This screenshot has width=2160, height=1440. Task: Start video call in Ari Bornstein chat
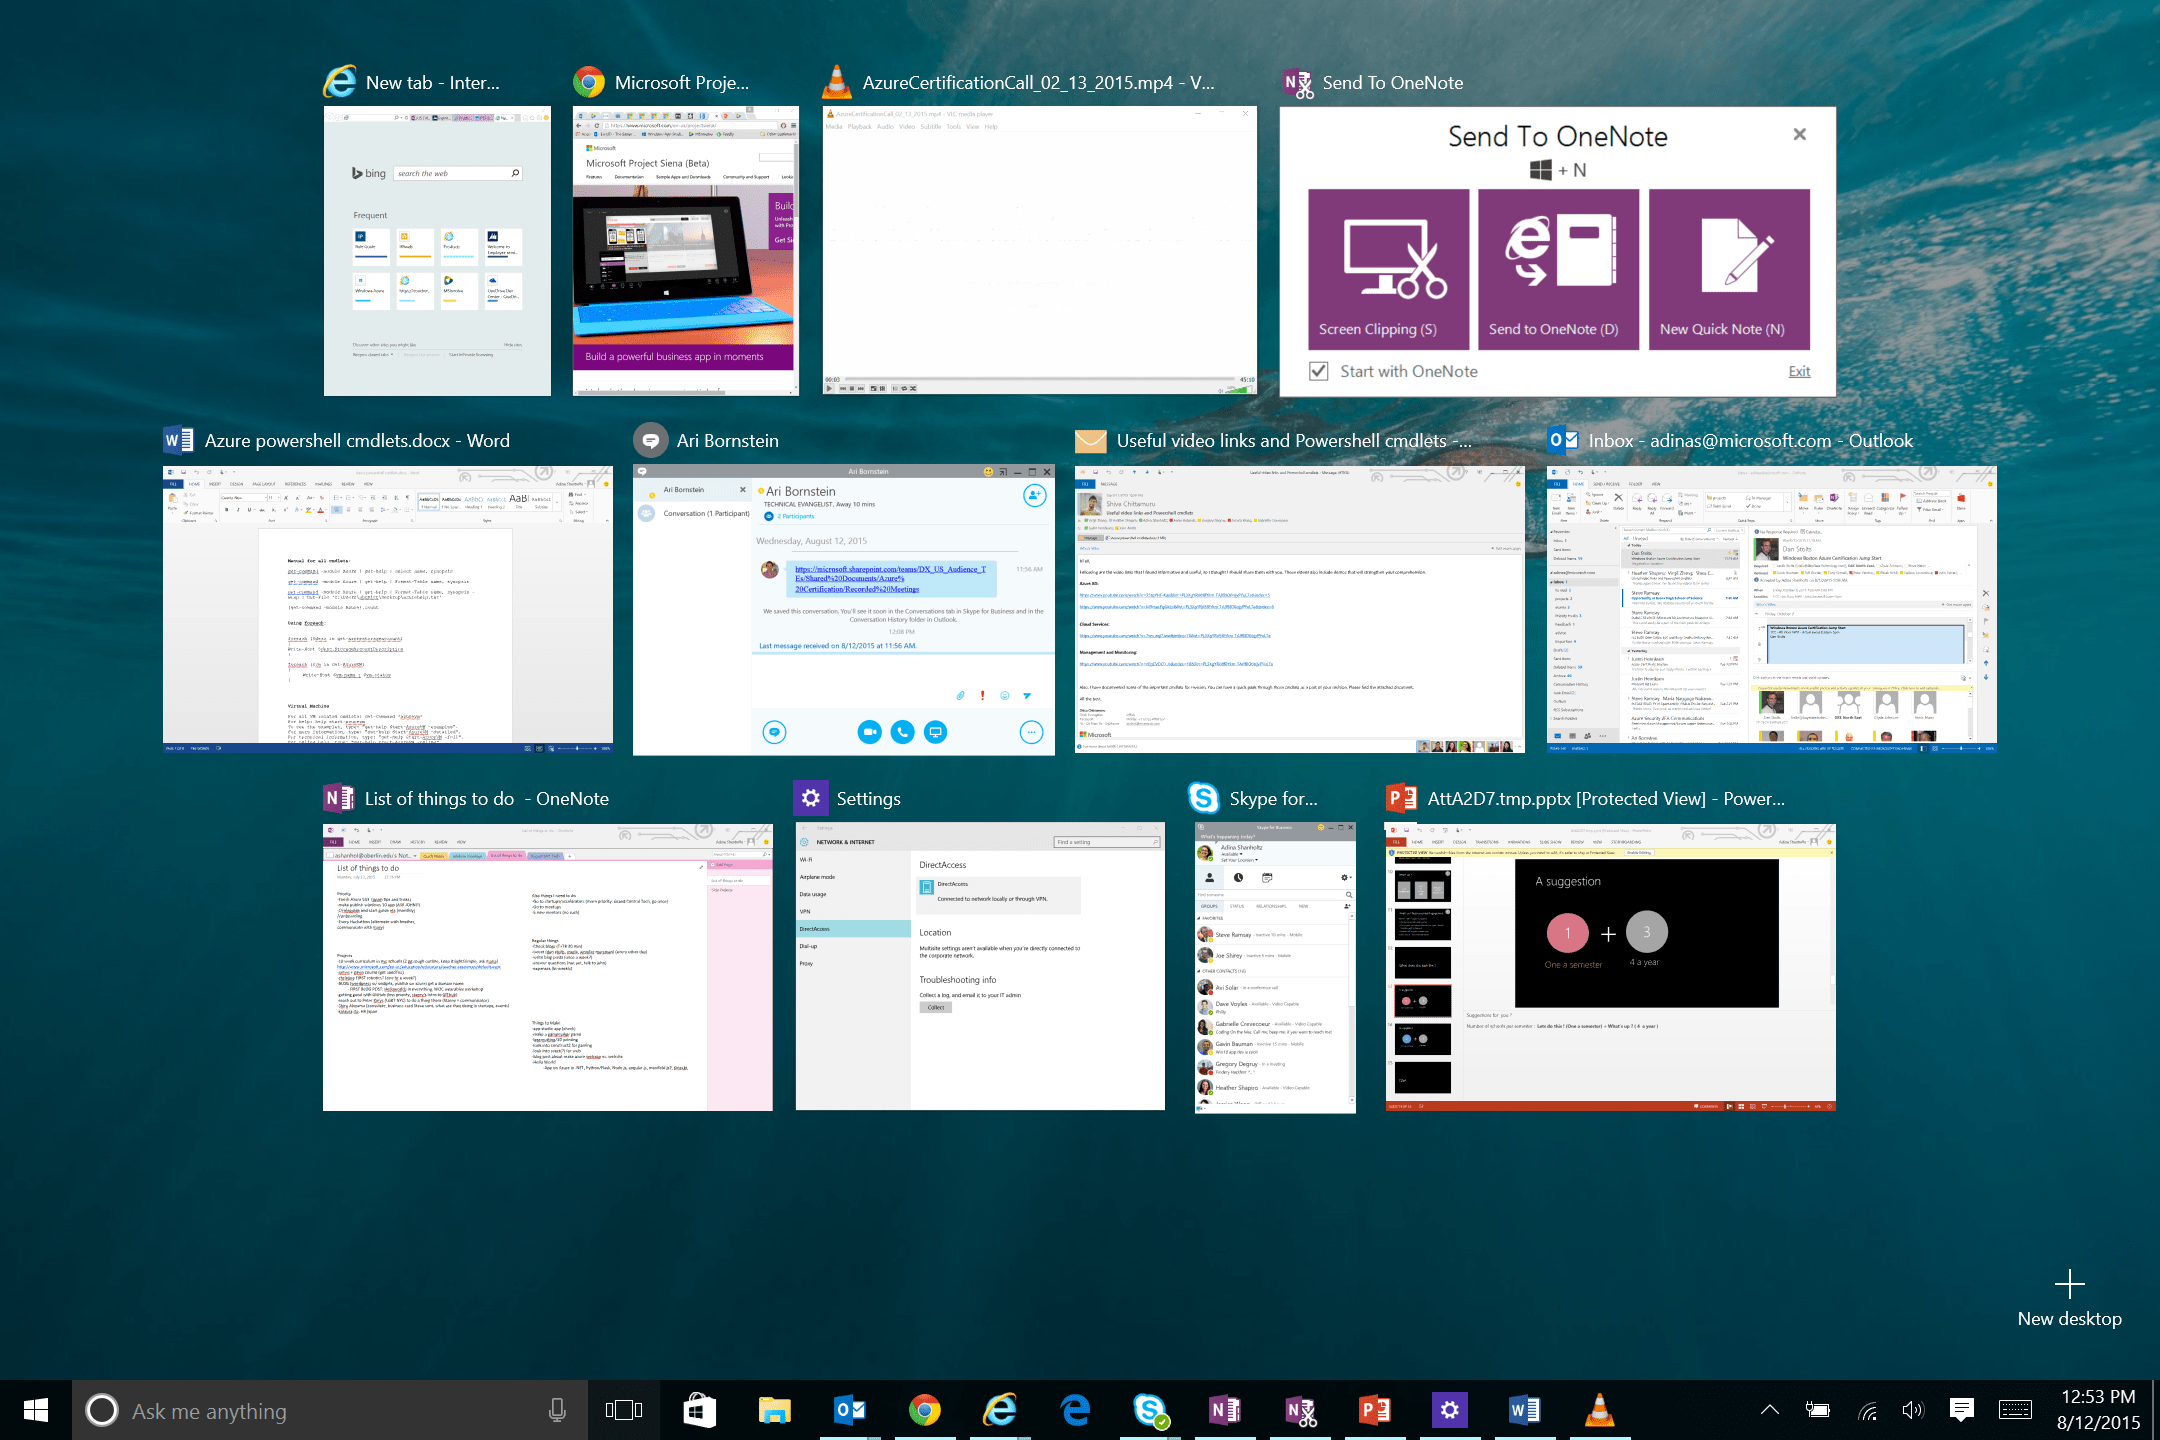click(x=869, y=732)
